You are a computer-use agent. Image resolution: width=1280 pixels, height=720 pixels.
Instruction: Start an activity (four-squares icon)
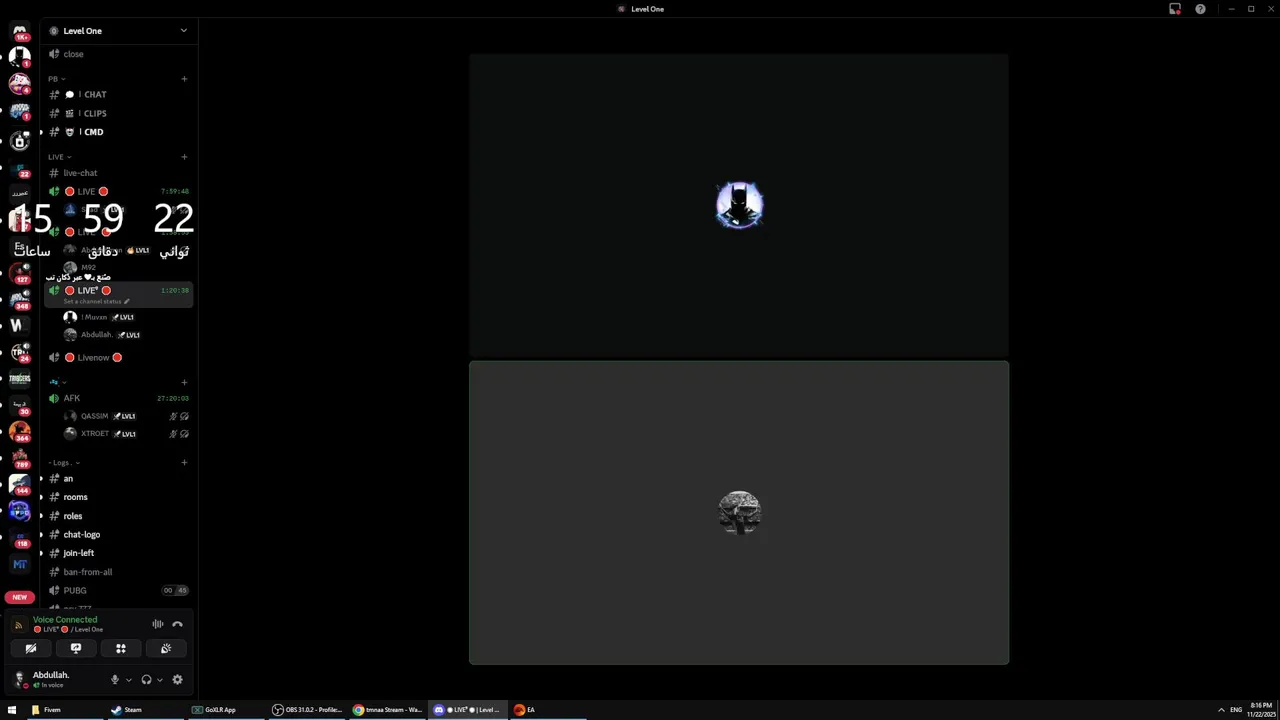[x=121, y=648]
